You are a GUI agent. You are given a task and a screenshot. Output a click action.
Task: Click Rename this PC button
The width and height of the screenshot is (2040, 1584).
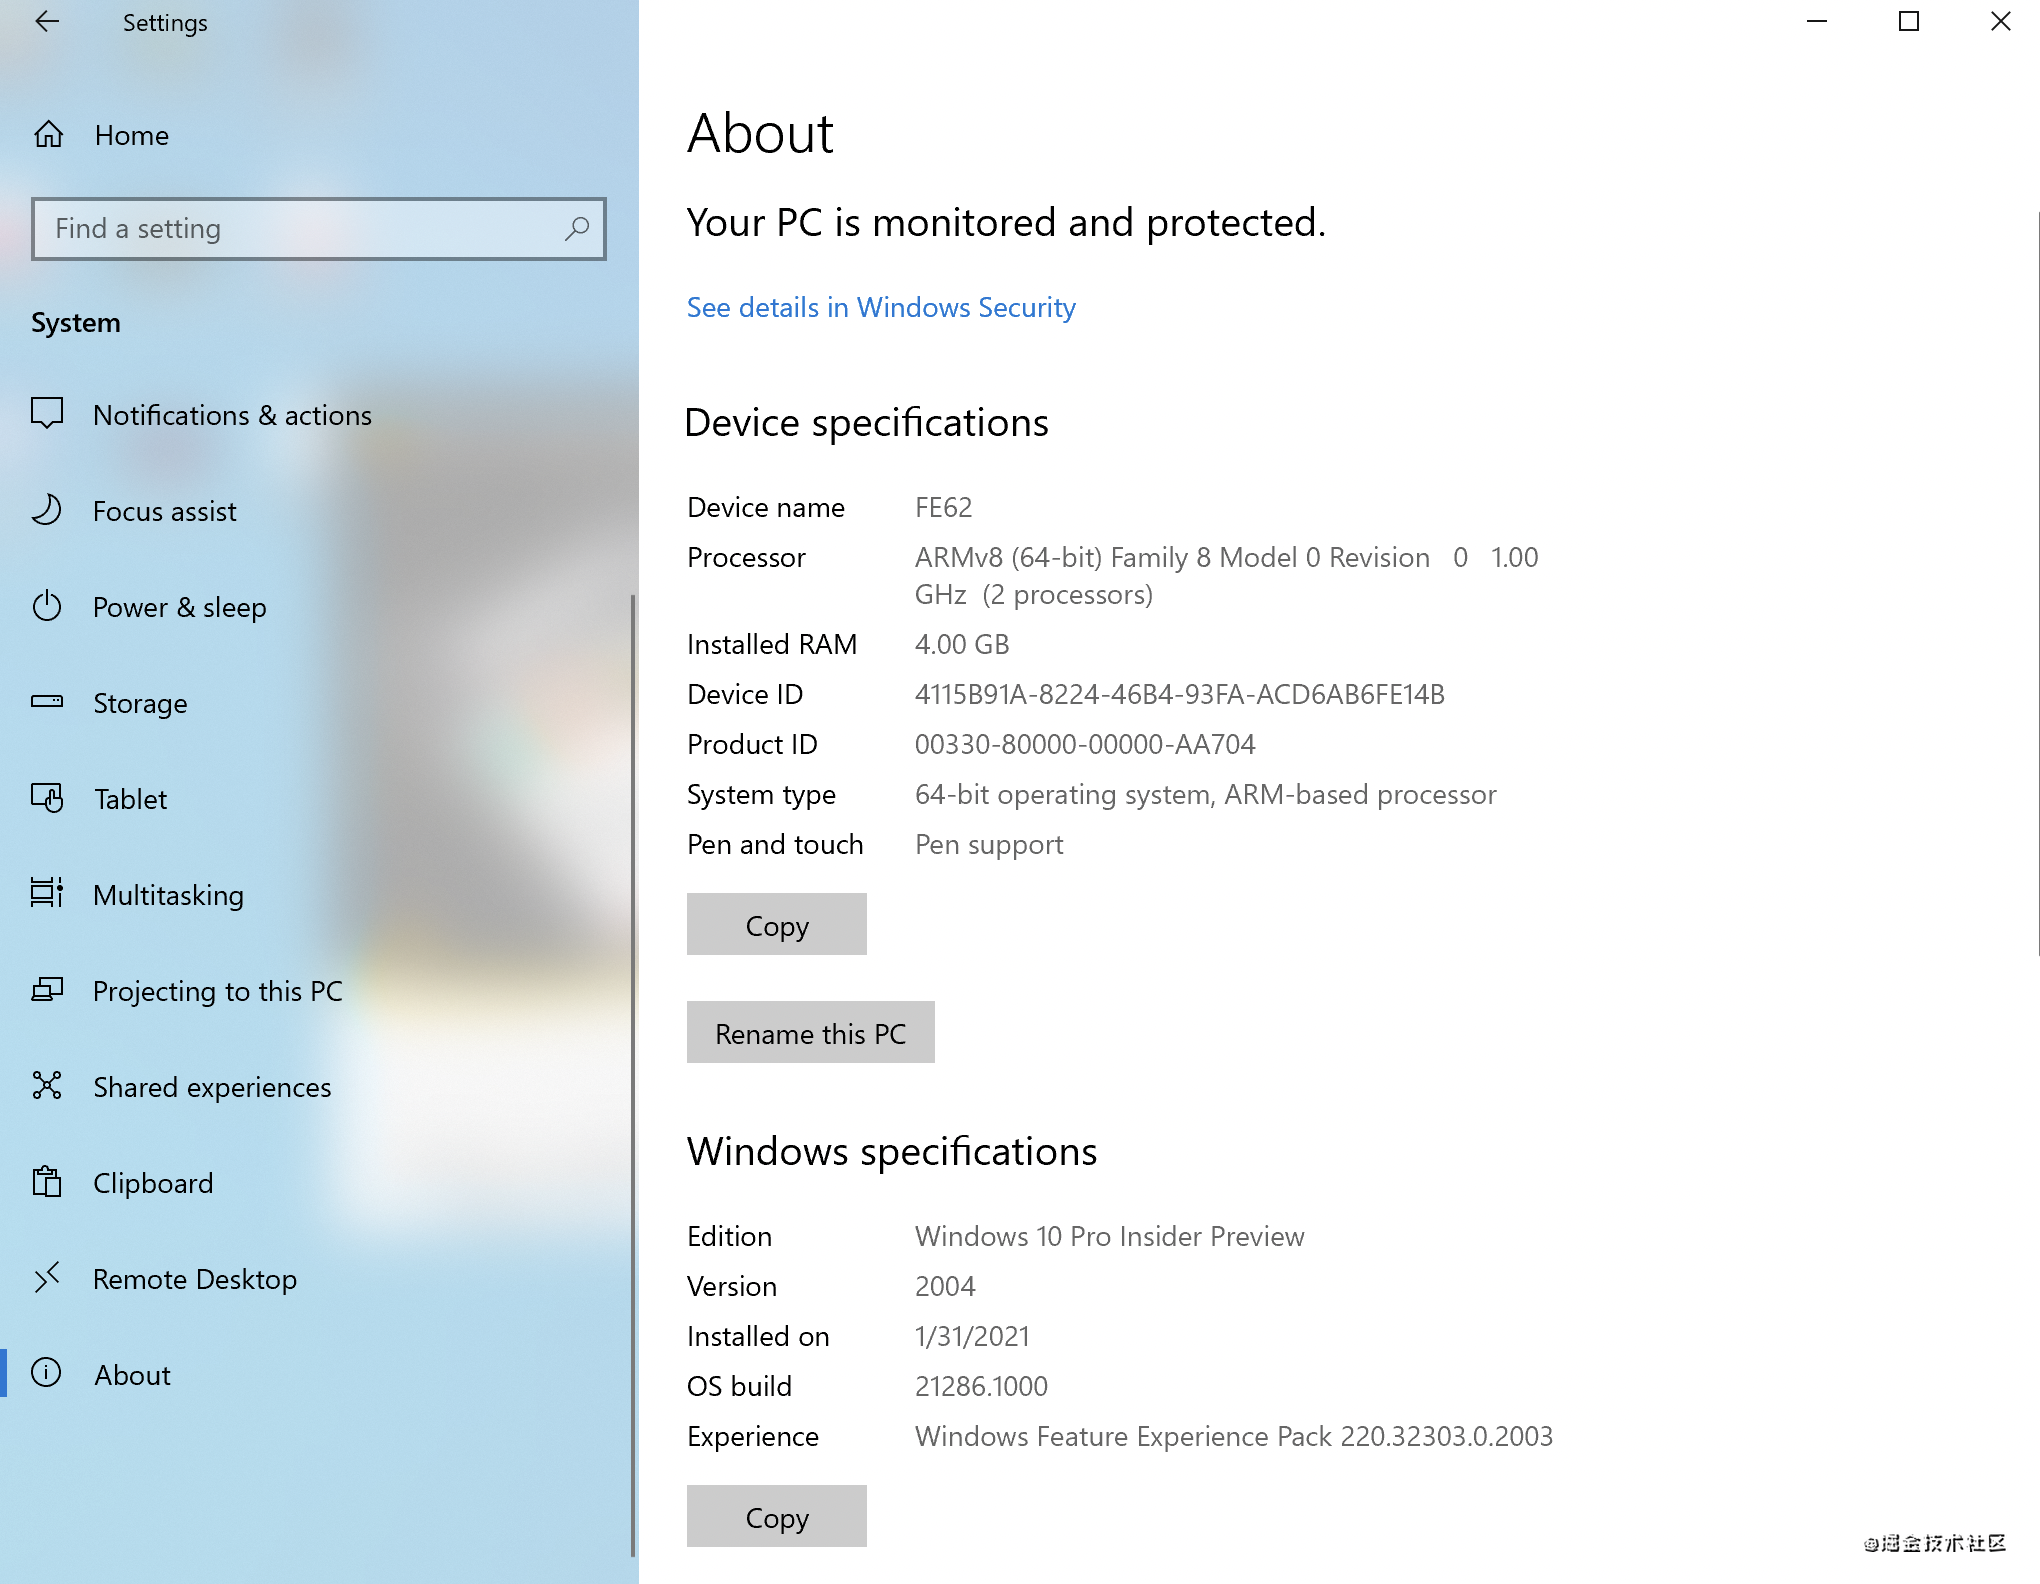click(810, 1031)
